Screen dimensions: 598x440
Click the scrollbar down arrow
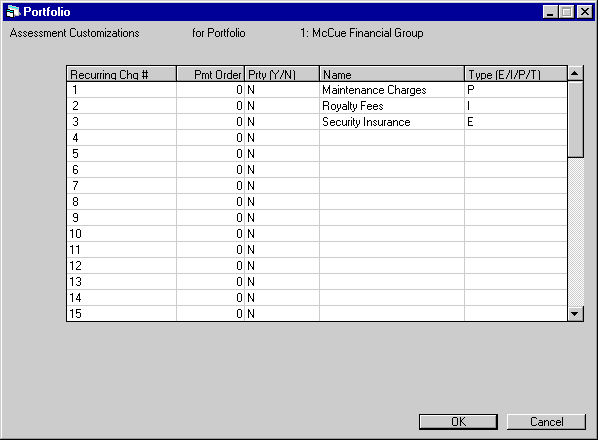coord(575,314)
